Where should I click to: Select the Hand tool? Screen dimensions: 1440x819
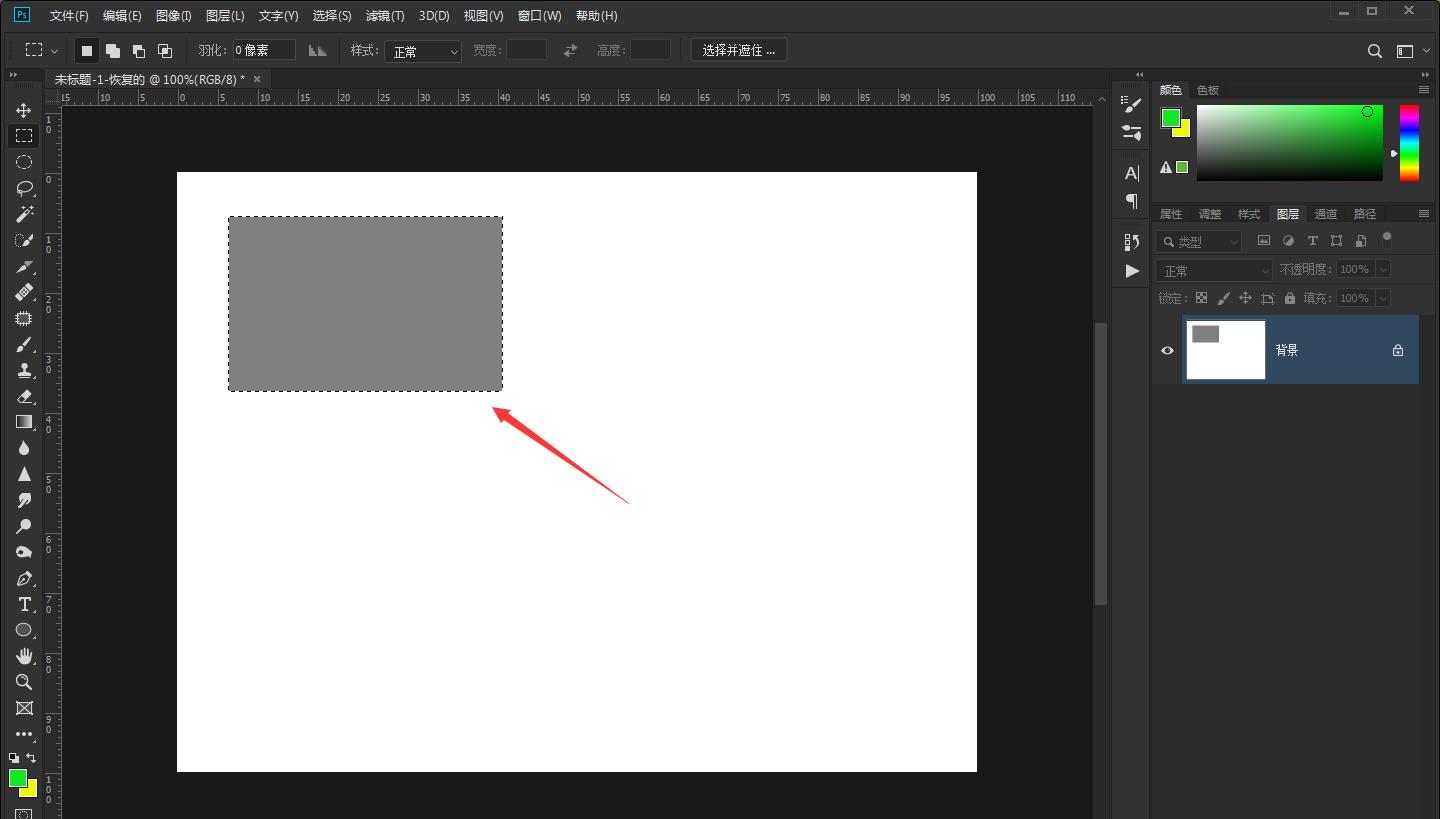(x=24, y=656)
